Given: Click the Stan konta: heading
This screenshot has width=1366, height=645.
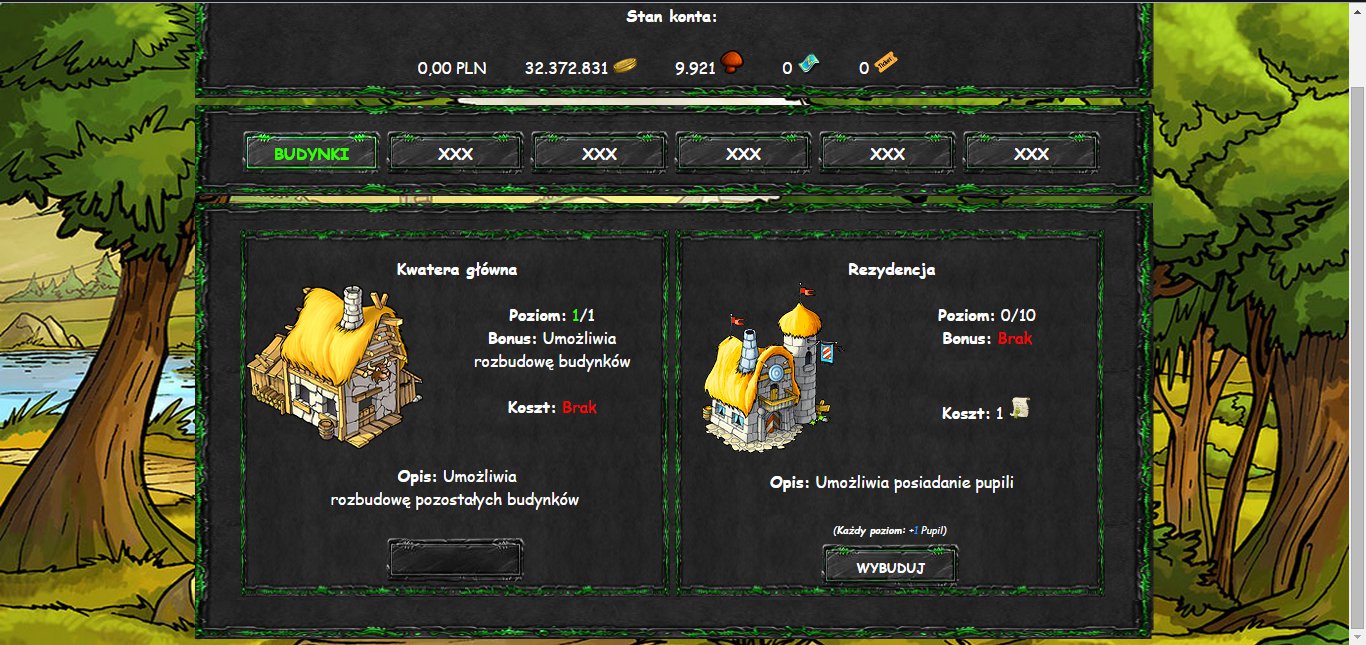Looking at the screenshot, I should (x=672, y=16).
